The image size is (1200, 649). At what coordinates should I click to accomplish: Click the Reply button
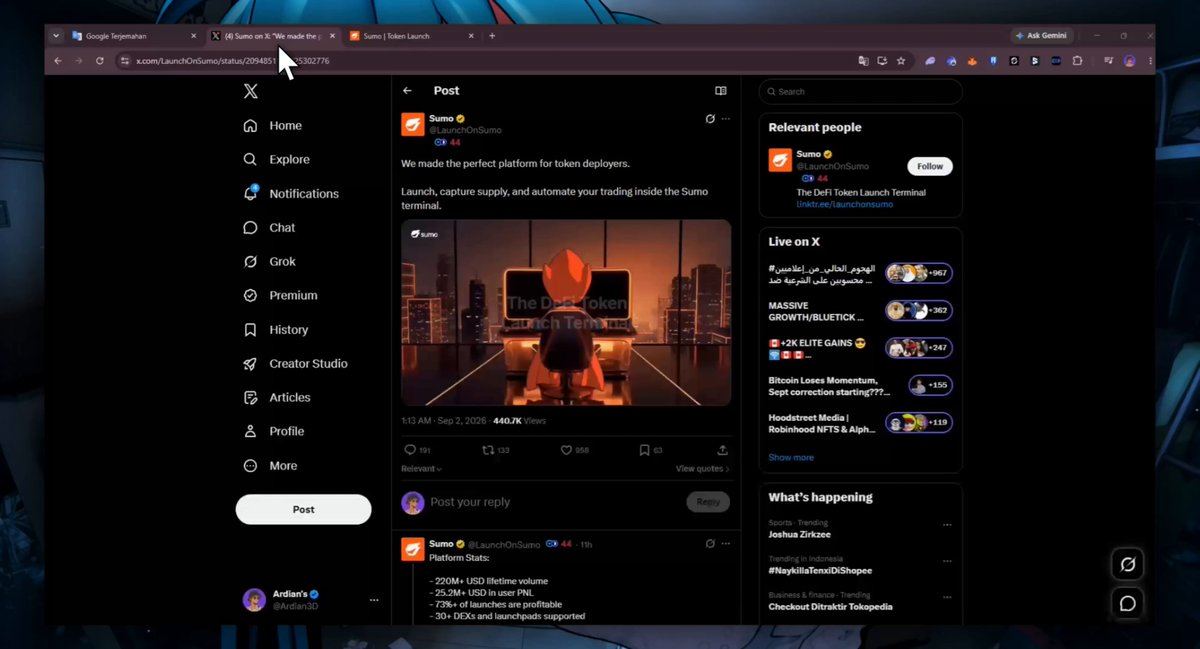tap(708, 502)
